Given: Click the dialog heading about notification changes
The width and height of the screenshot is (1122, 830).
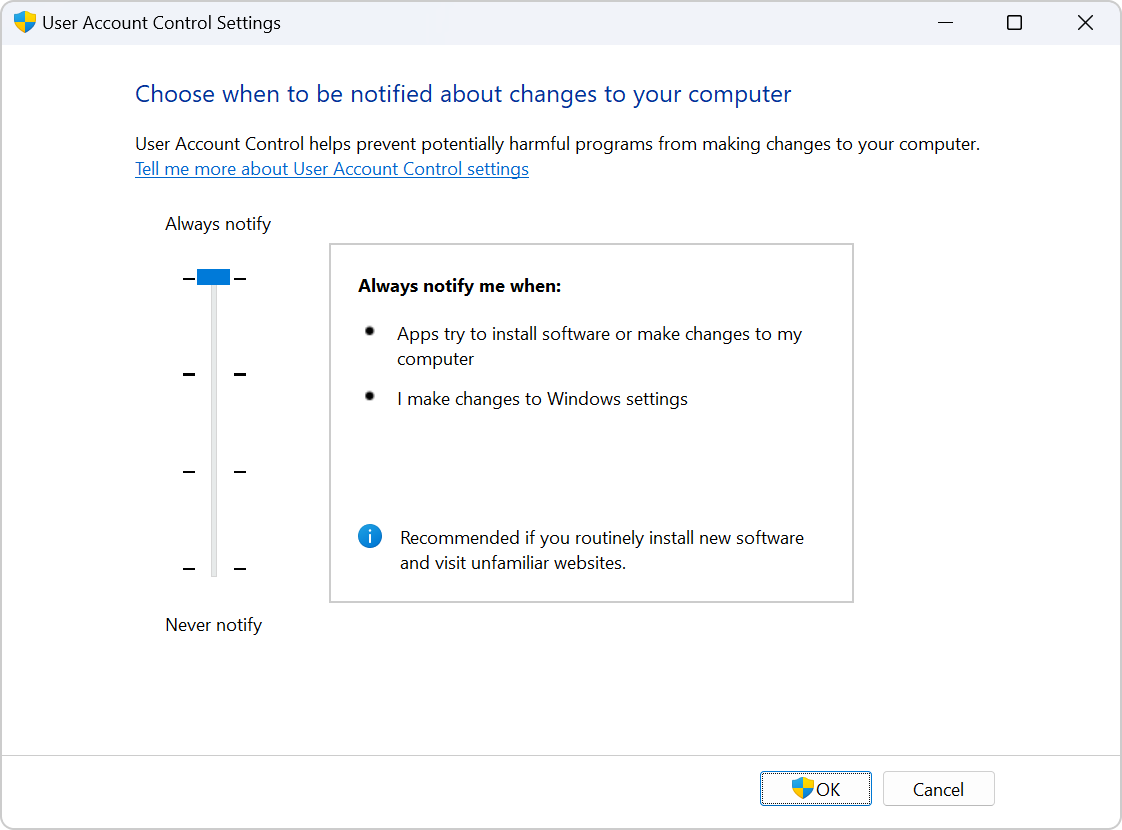Looking at the screenshot, I should (x=466, y=93).
